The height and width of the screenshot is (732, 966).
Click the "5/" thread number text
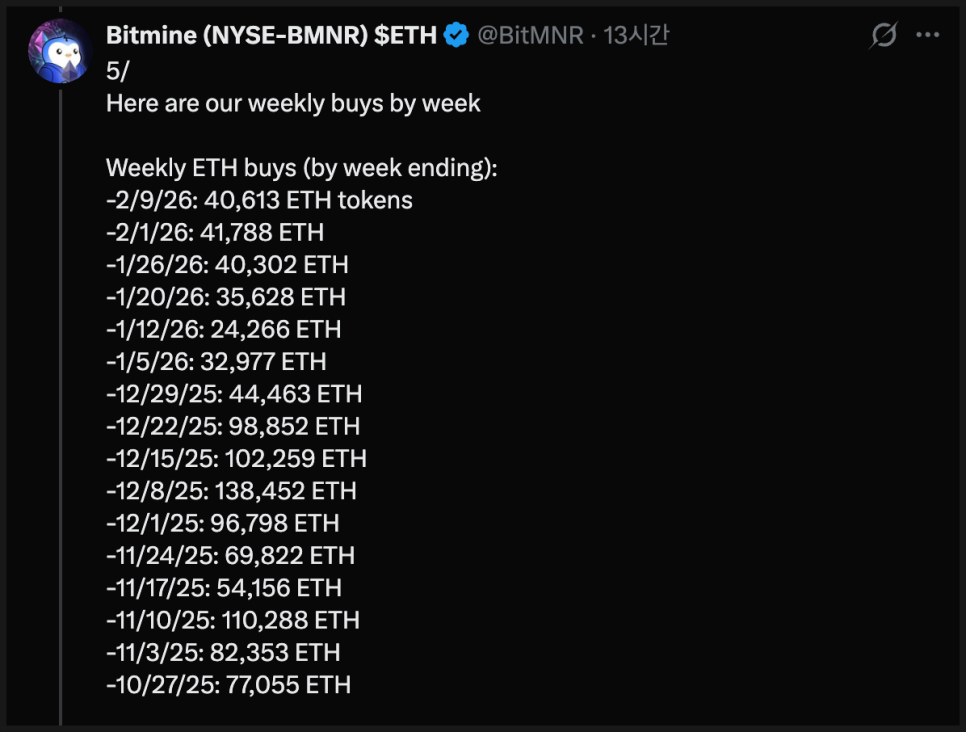pos(119,70)
